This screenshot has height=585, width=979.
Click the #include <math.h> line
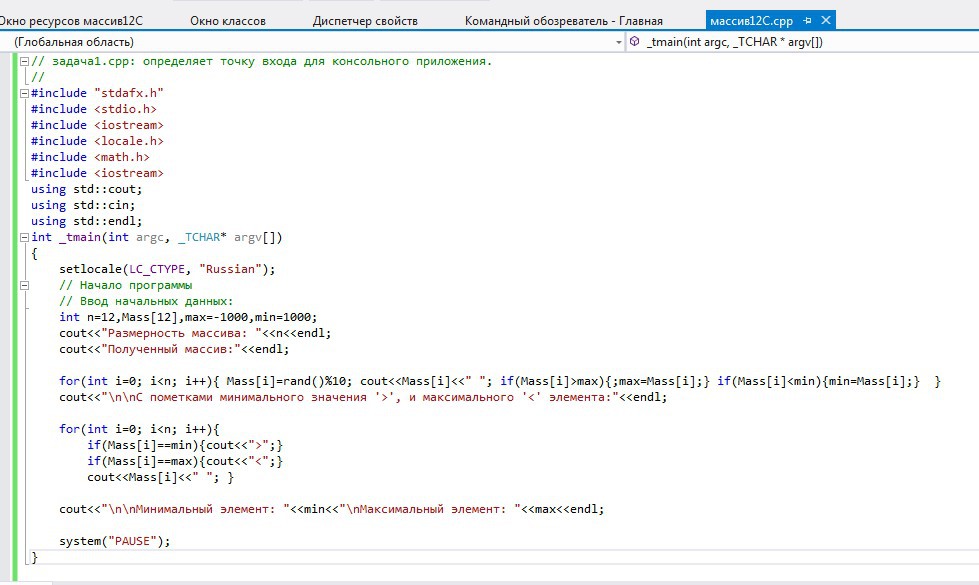(90, 157)
